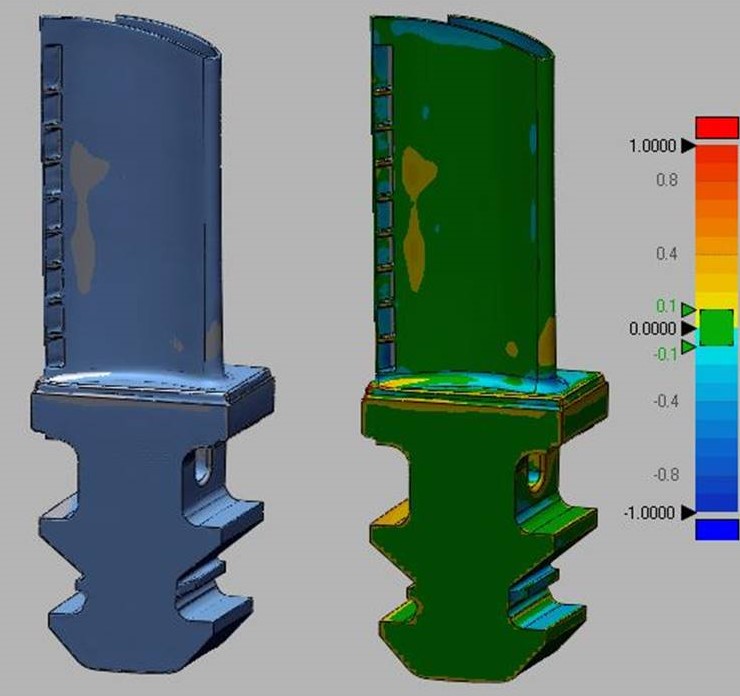
Task: Click the black marker at 1.0000
Action: pyautogui.click(x=688, y=146)
